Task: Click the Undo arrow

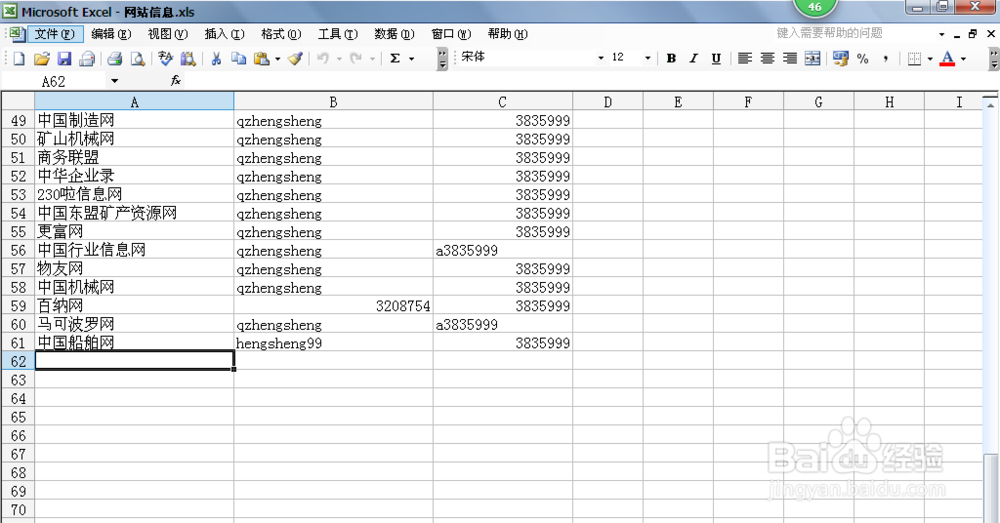Action: [x=323, y=59]
